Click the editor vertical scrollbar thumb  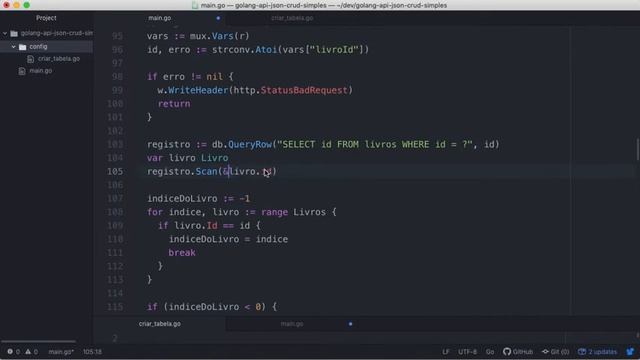(638, 150)
